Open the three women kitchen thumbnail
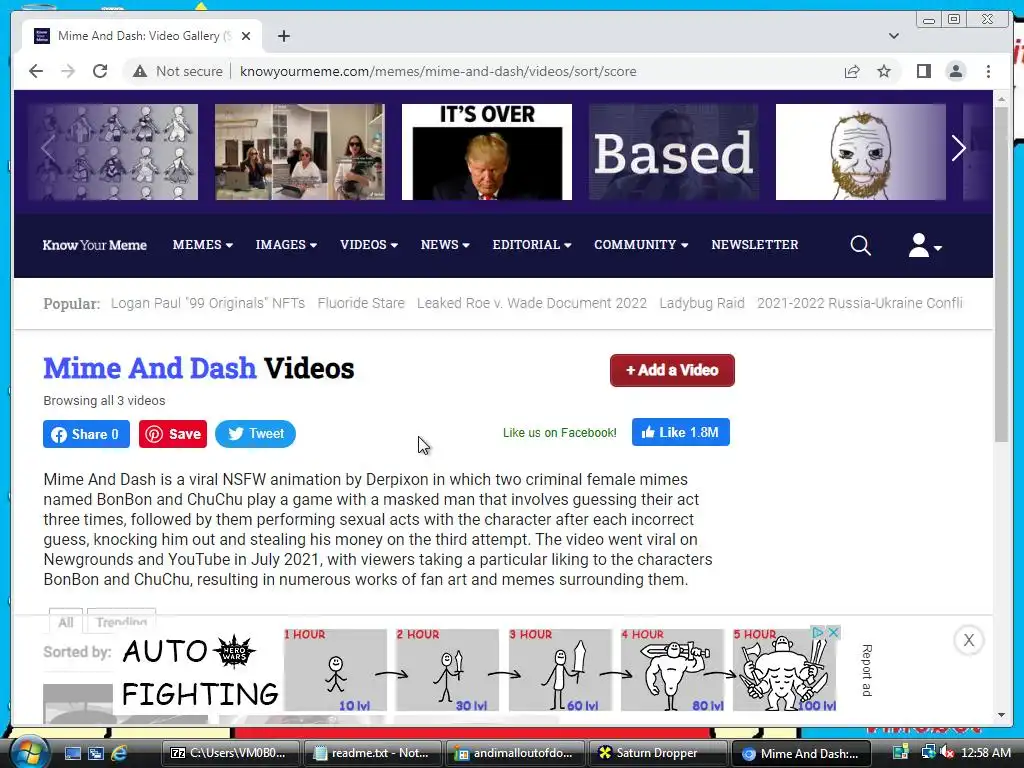 [x=300, y=152]
